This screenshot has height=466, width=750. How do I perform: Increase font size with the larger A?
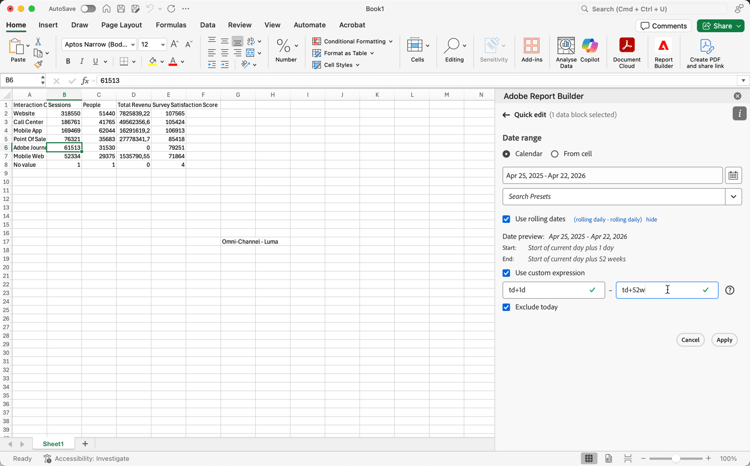[x=175, y=44]
